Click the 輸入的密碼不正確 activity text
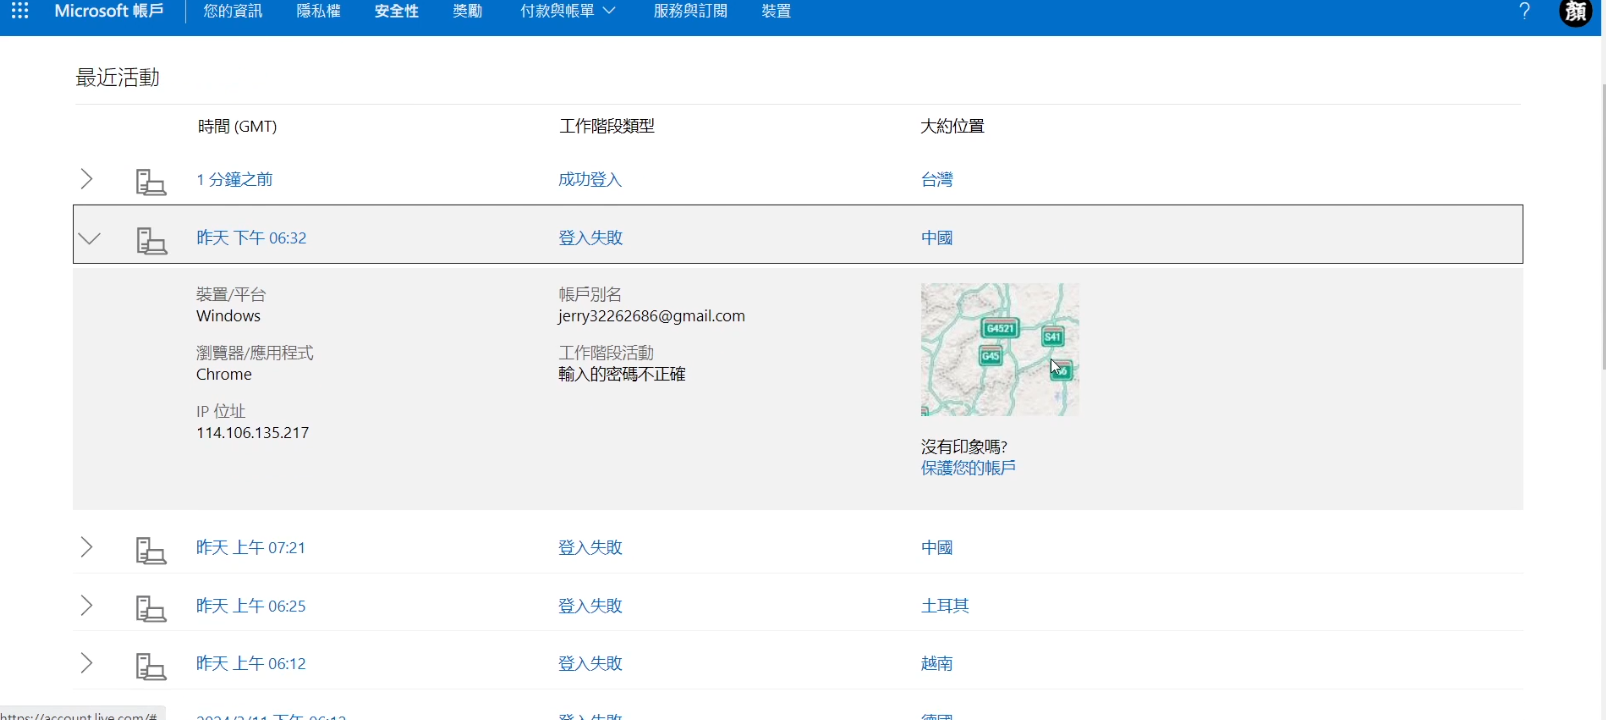The height and width of the screenshot is (720, 1606). tap(622, 375)
